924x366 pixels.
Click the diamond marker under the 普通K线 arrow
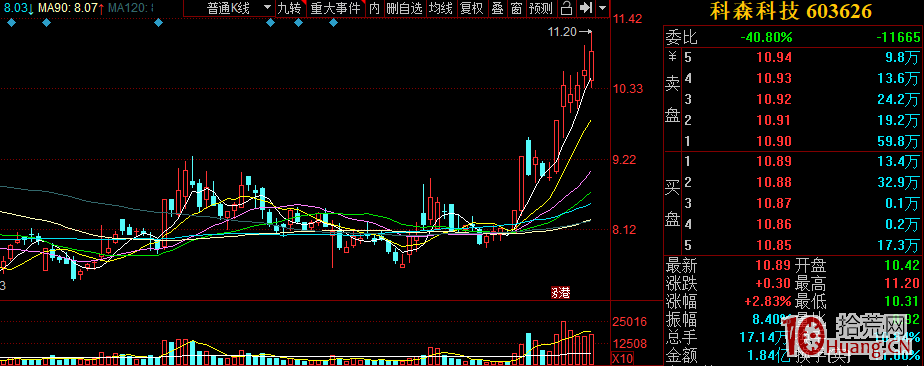[x=270, y=22]
